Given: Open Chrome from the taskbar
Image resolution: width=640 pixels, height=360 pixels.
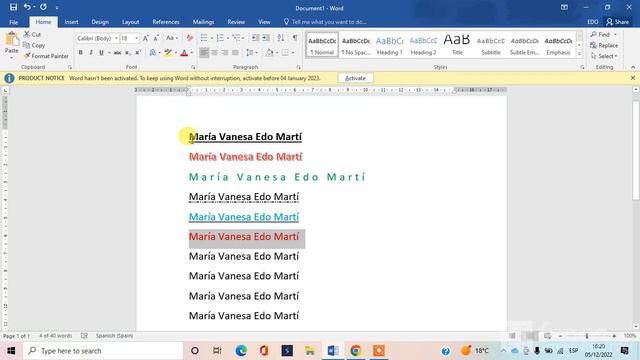Looking at the screenshot, I should point(356,351).
